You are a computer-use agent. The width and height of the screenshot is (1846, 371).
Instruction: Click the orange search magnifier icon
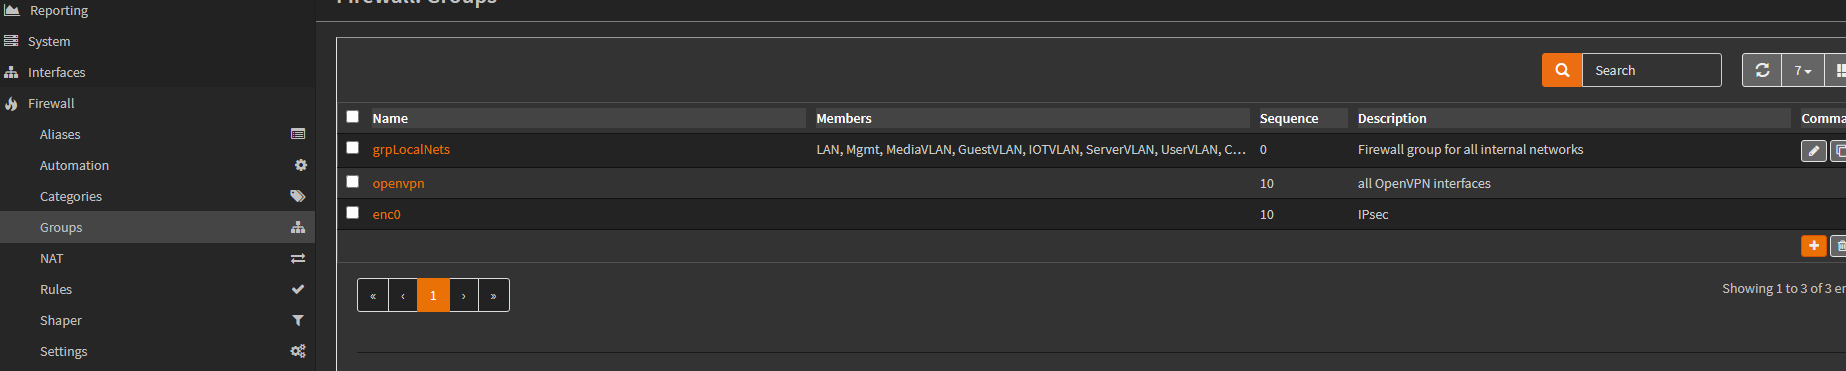click(x=1562, y=70)
